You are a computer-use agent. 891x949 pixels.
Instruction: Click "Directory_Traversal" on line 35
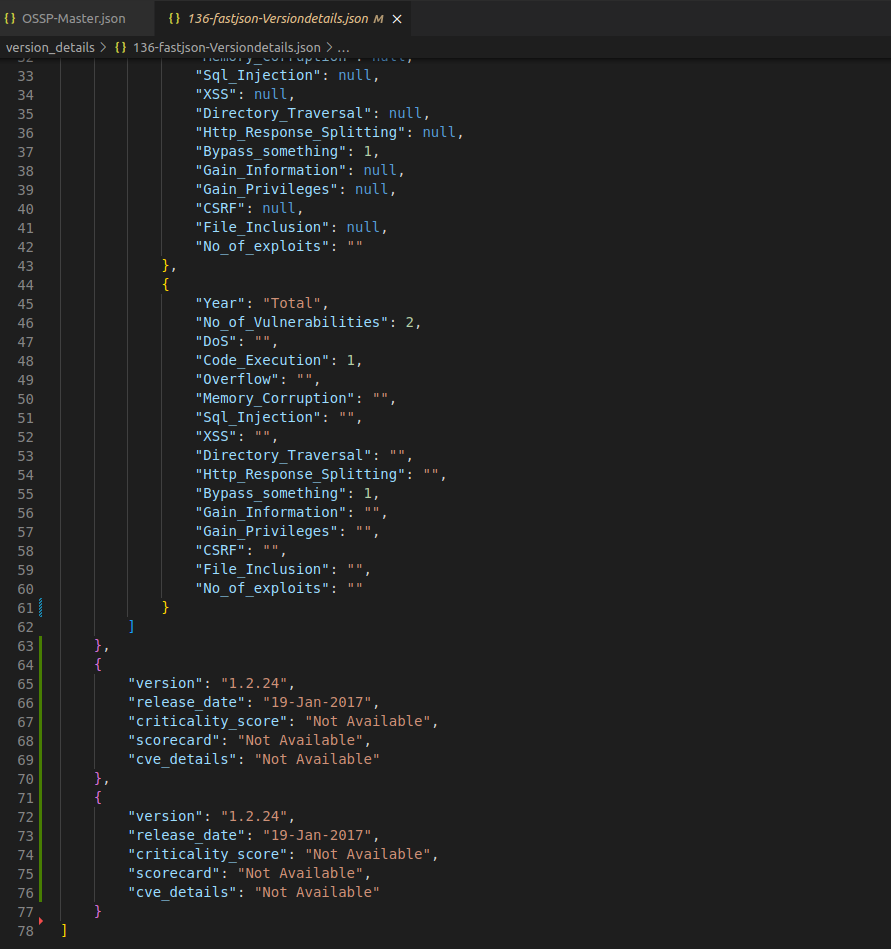283,113
